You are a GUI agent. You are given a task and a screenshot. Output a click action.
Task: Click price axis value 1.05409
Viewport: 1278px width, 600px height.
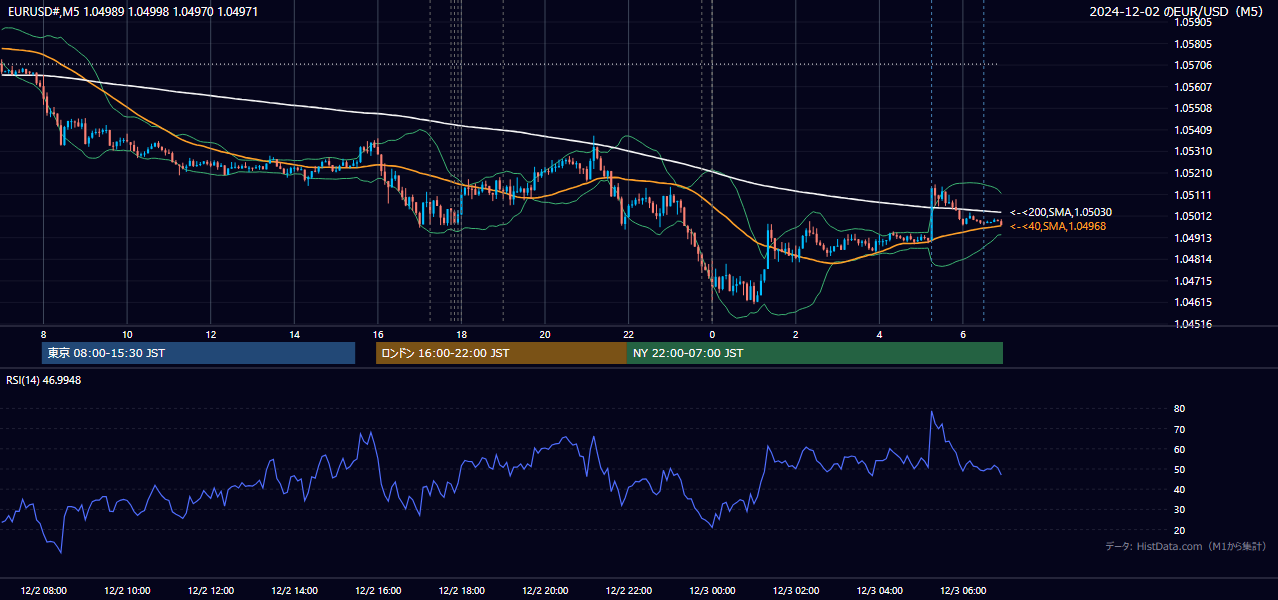[x=1193, y=130]
